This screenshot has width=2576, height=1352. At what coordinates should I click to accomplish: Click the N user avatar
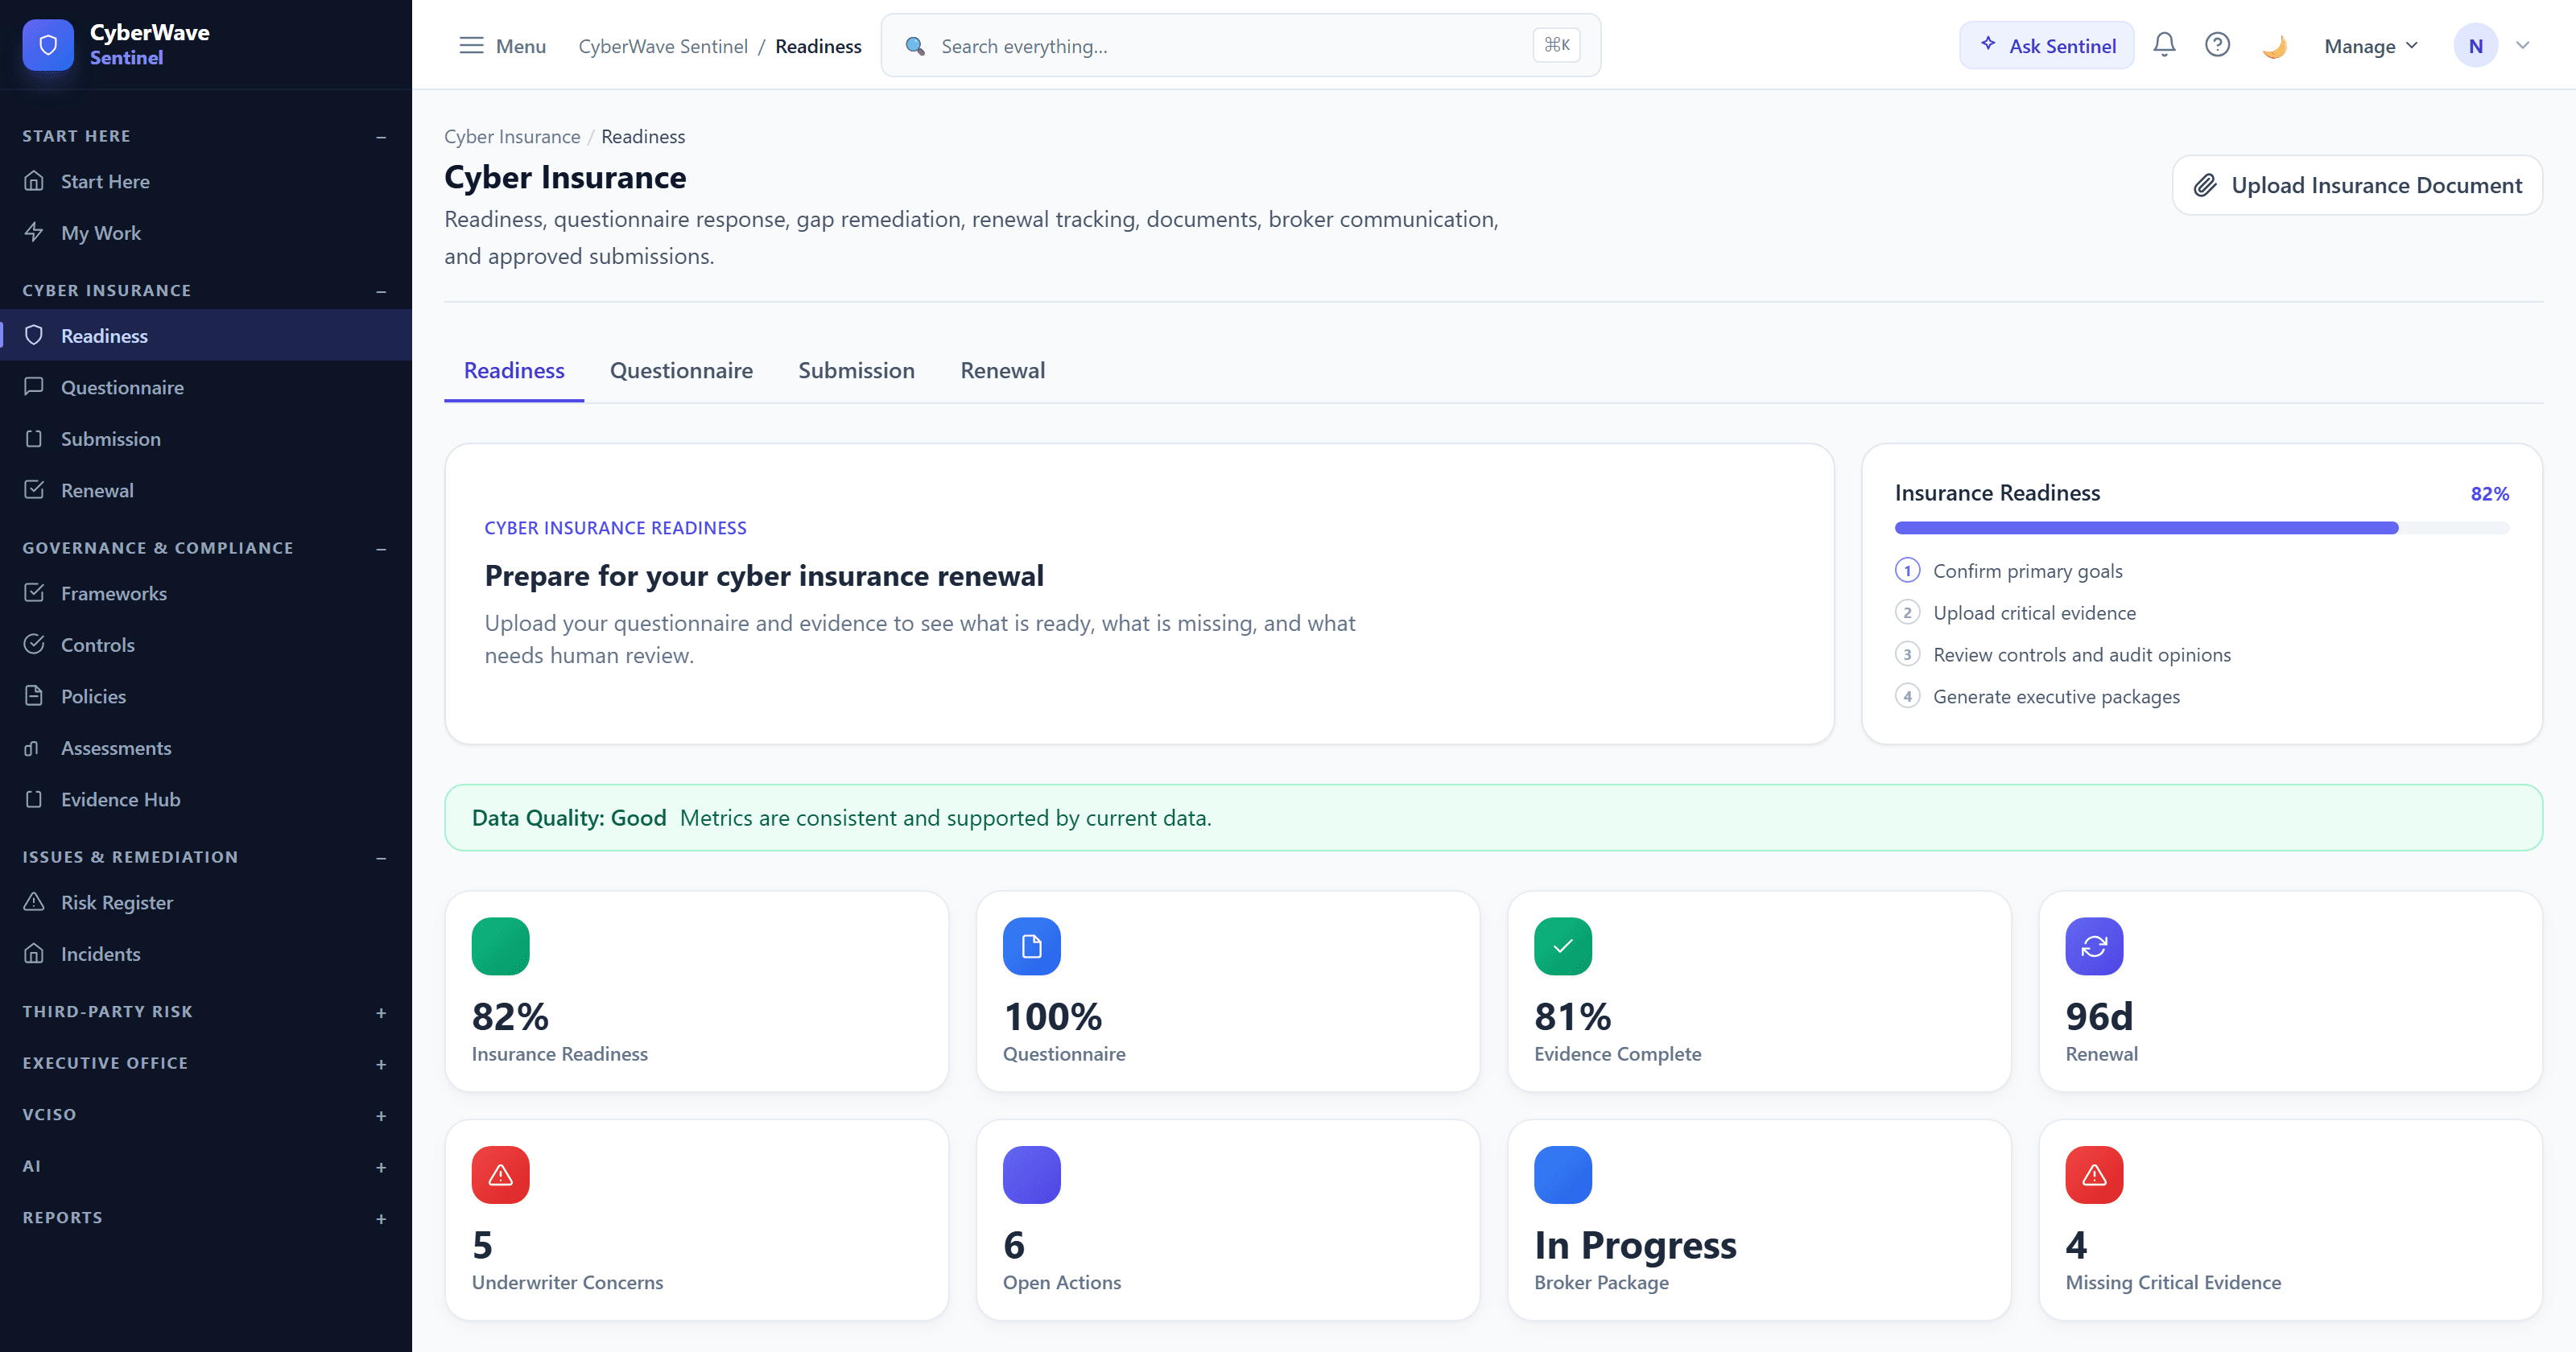tap(2475, 46)
